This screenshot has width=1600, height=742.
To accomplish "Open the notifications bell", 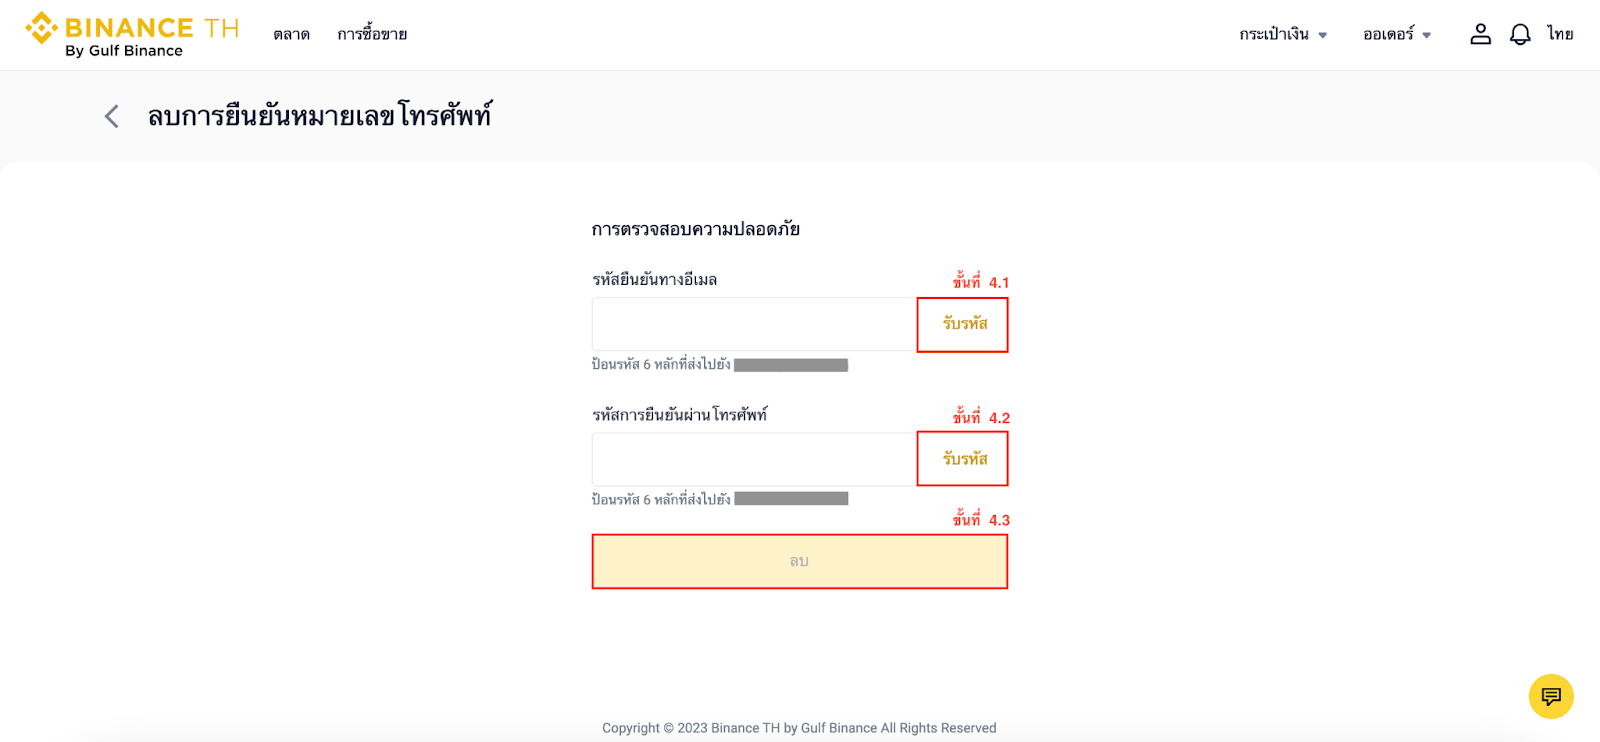I will pyautogui.click(x=1520, y=34).
